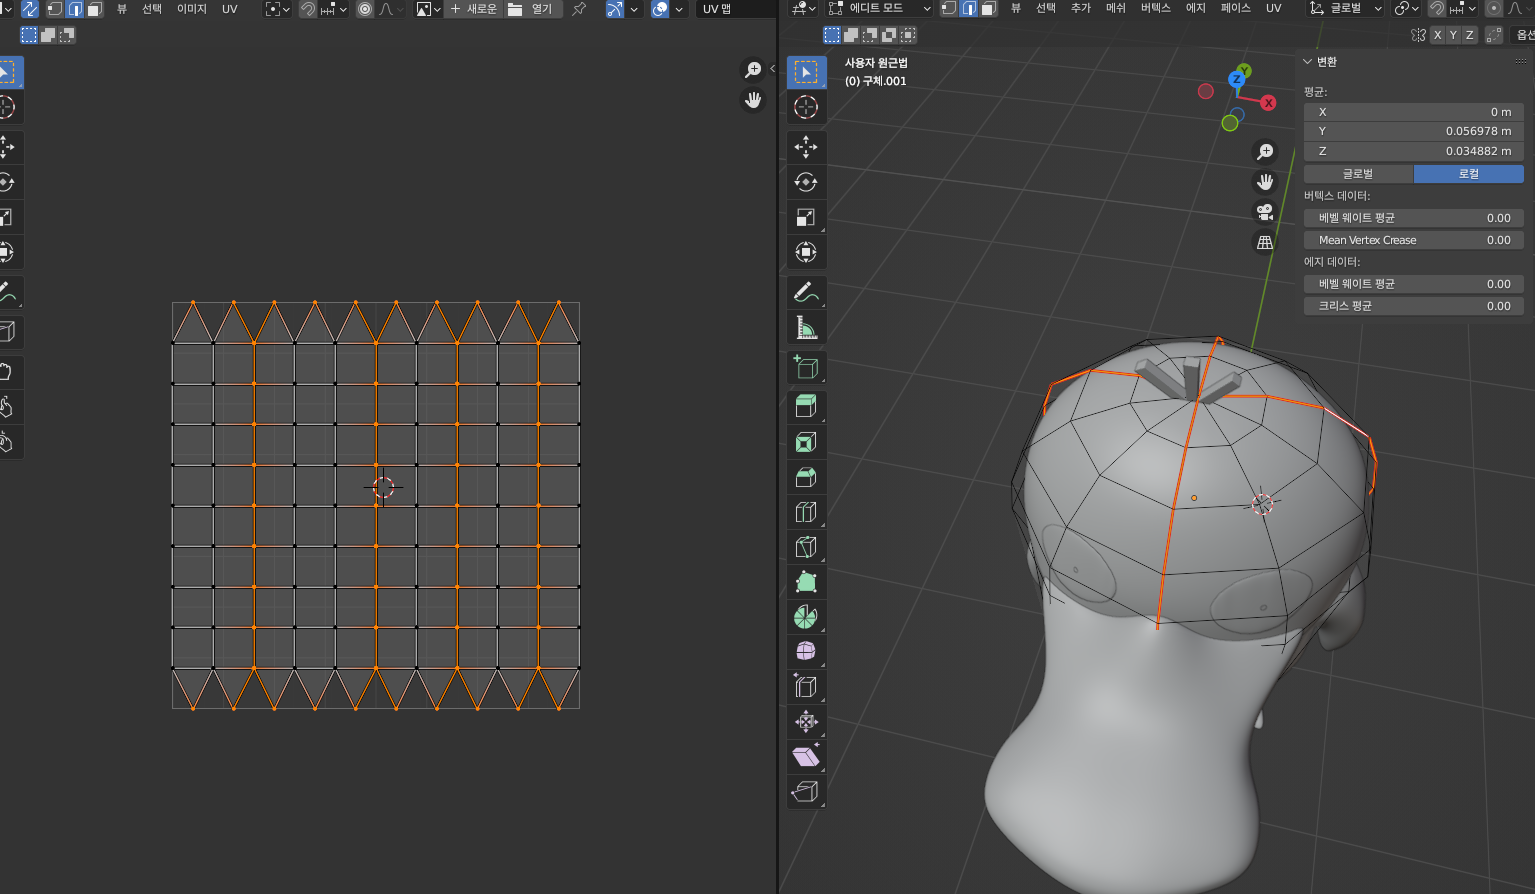This screenshot has width=1535, height=894.
Task: Select the Spin tool
Action: [x=806, y=617]
